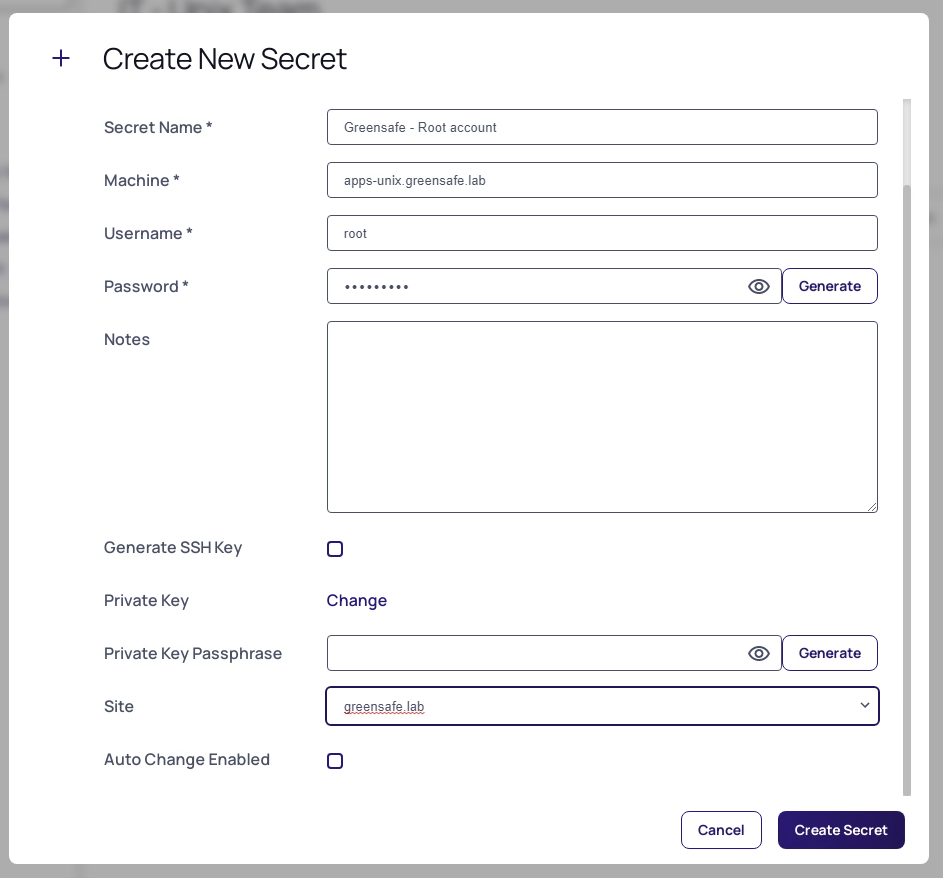Cancel the new secret dialog
The width and height of the screenshot is (943, 878).
pyautogui.click(x=720, y=830)
